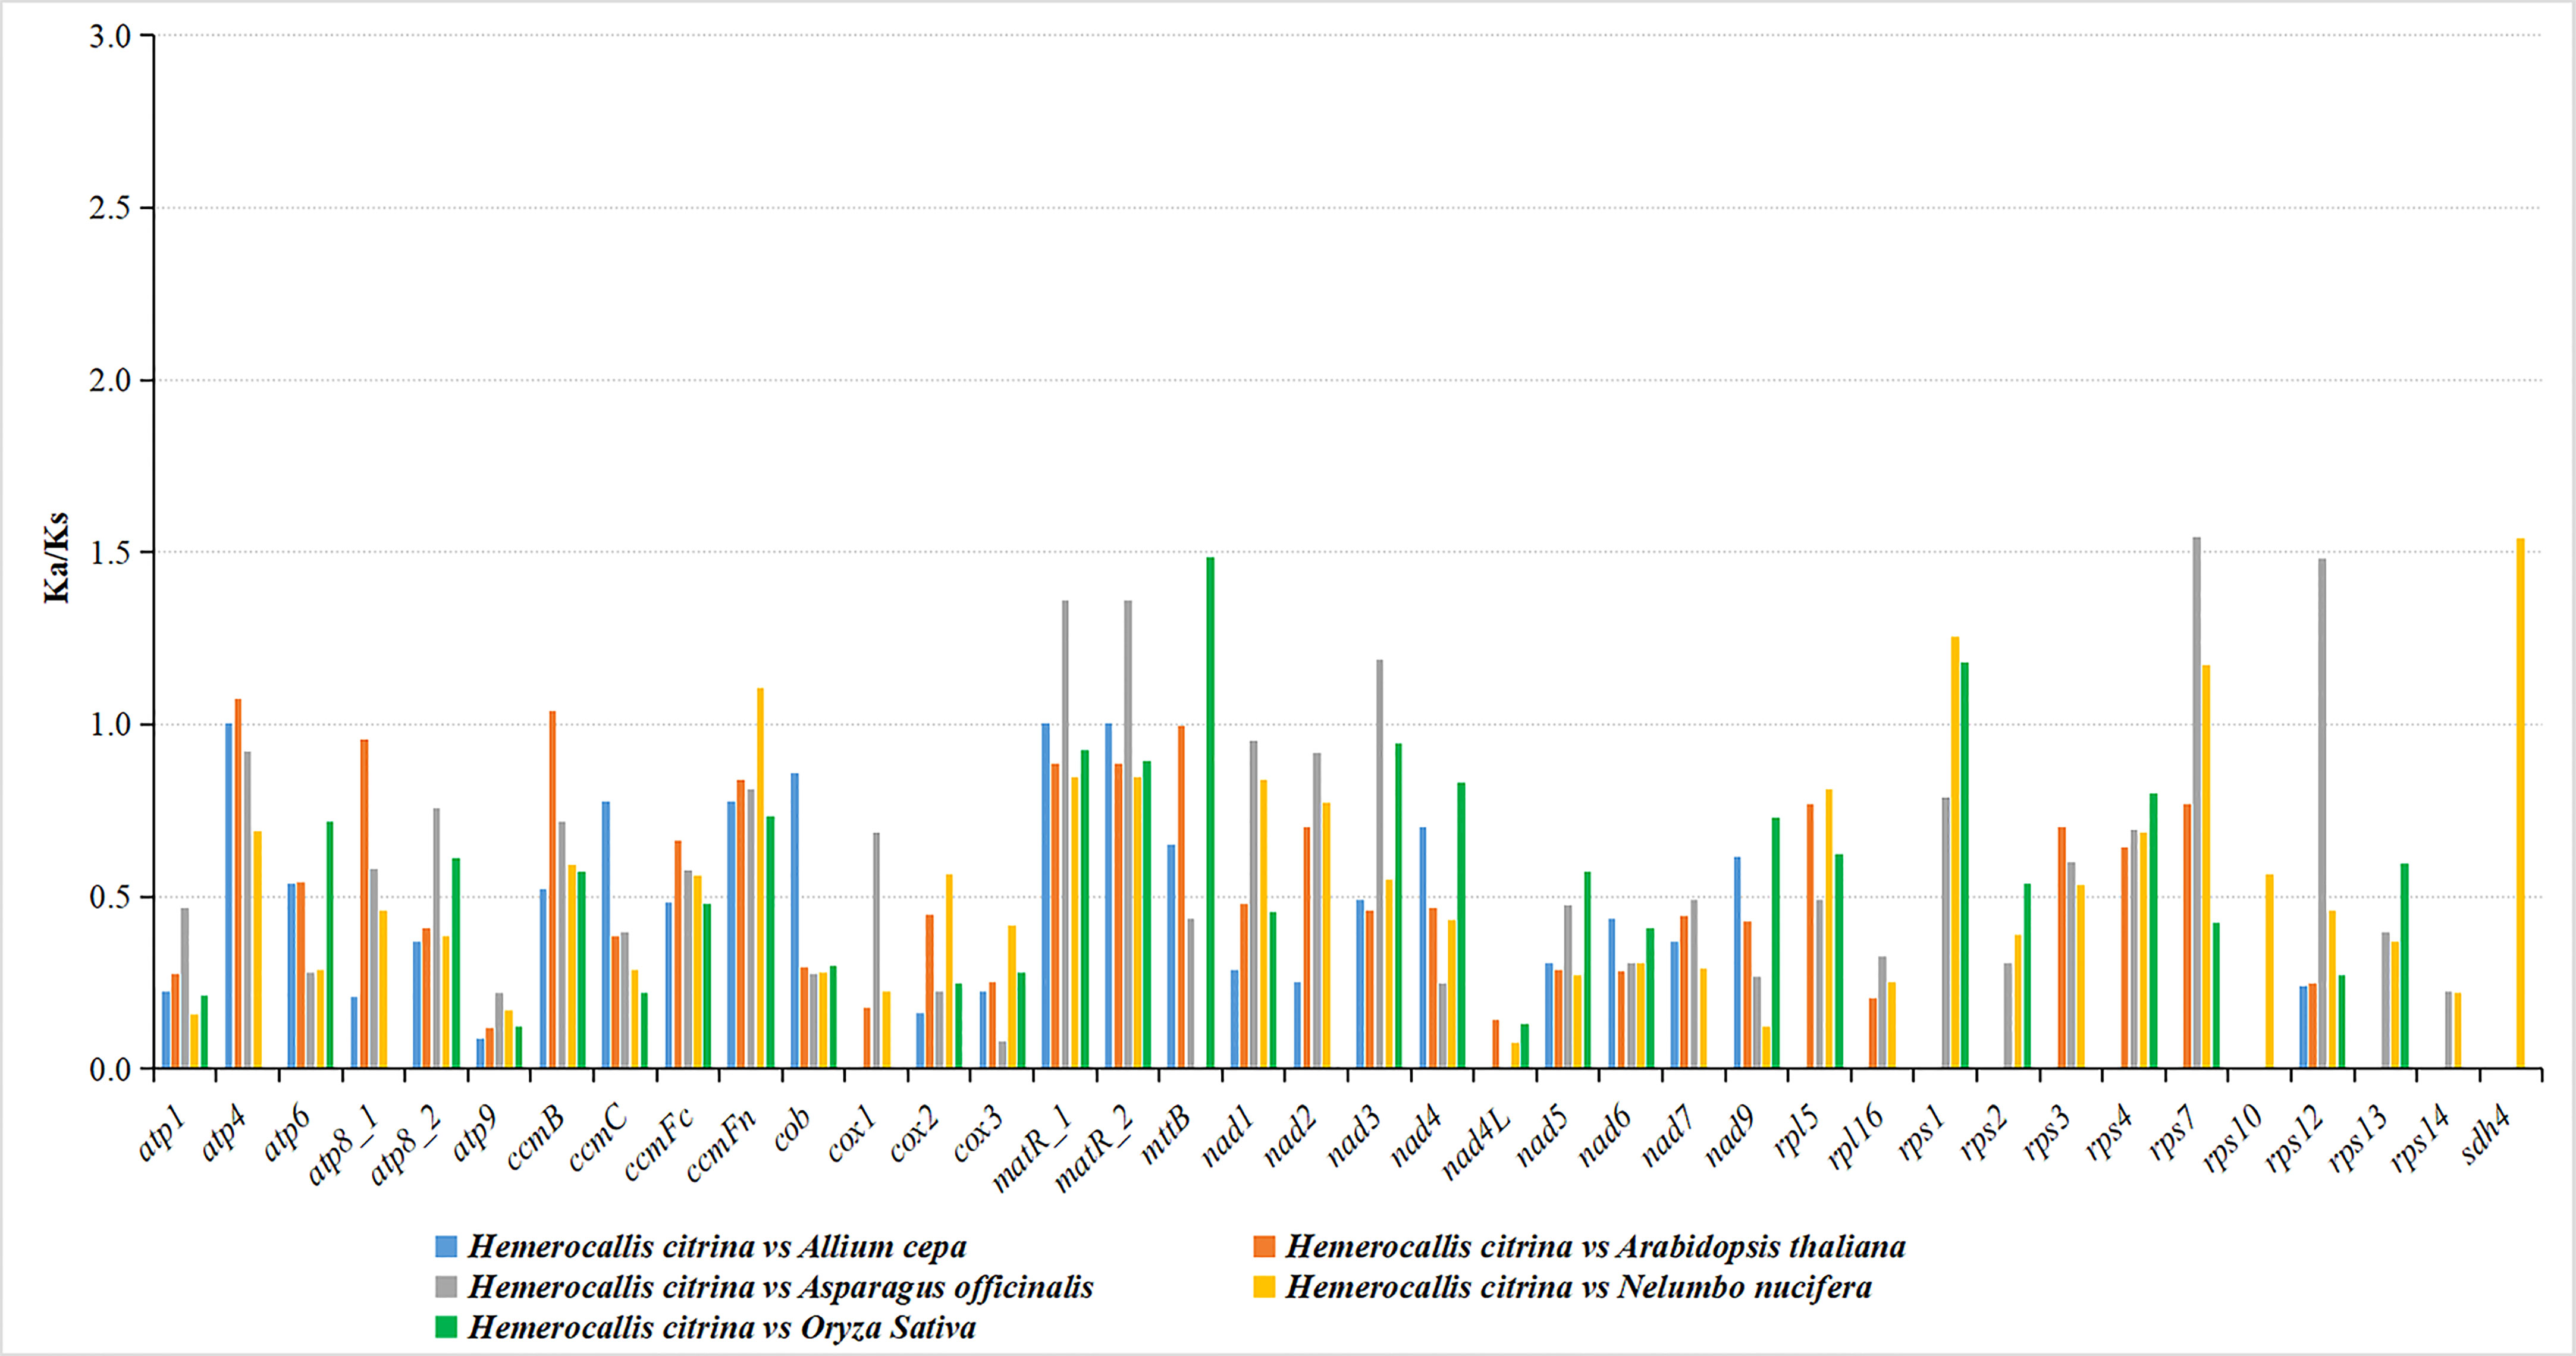Click the rps12 gene label
Screen dimensions: 2576x1356
(x=2295, y=1140)
